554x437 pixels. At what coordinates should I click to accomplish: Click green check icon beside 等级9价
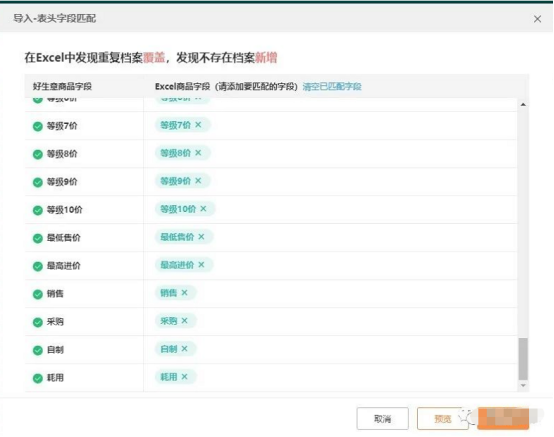38,182
